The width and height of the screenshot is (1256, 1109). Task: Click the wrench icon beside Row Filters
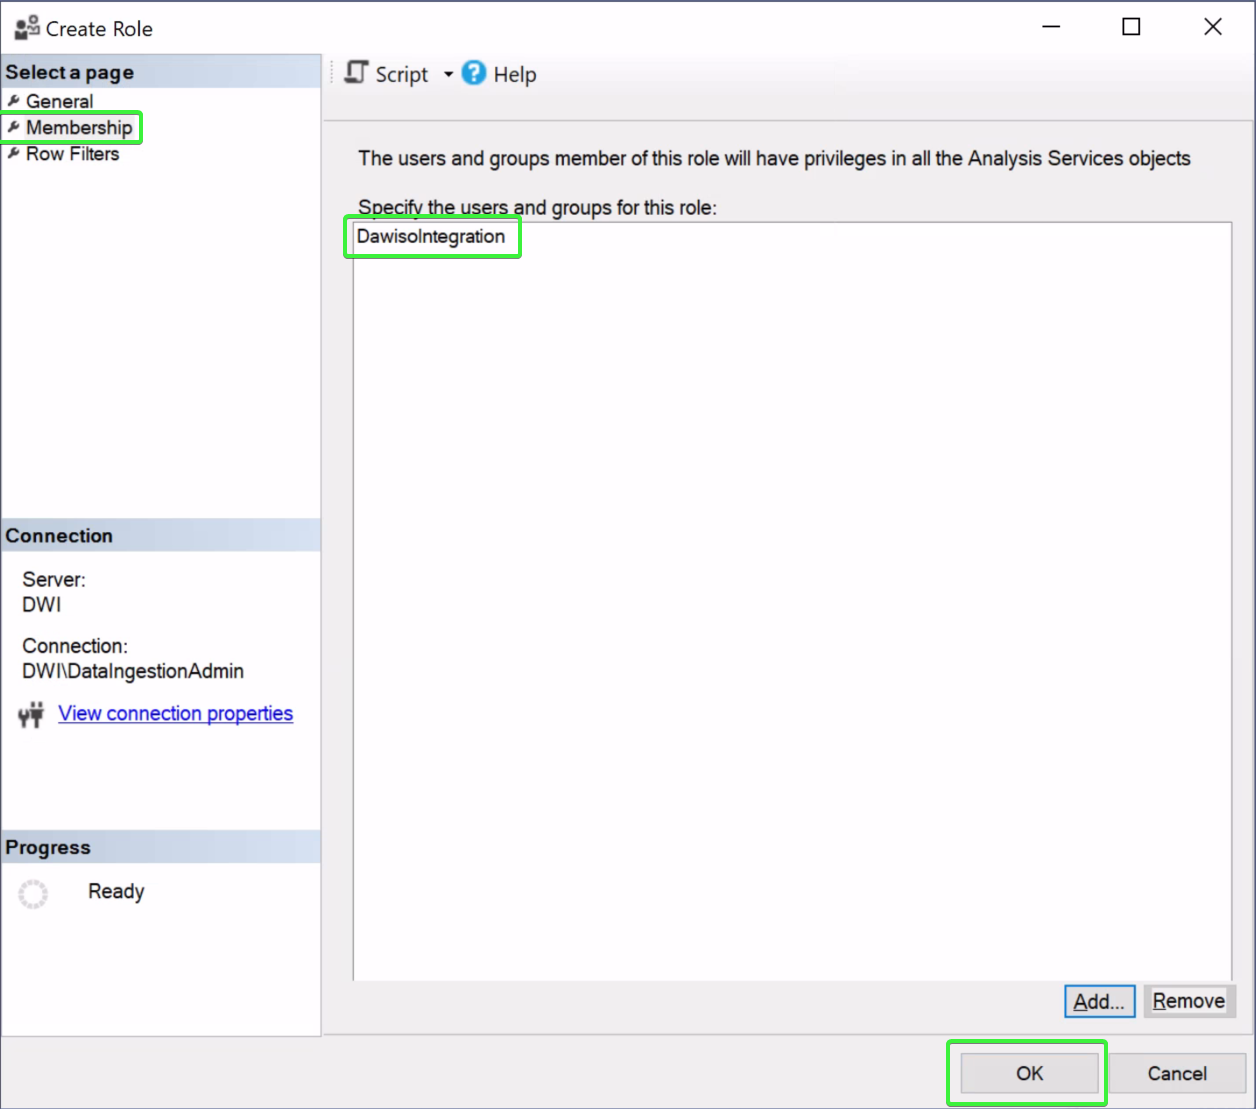point(13,154)
